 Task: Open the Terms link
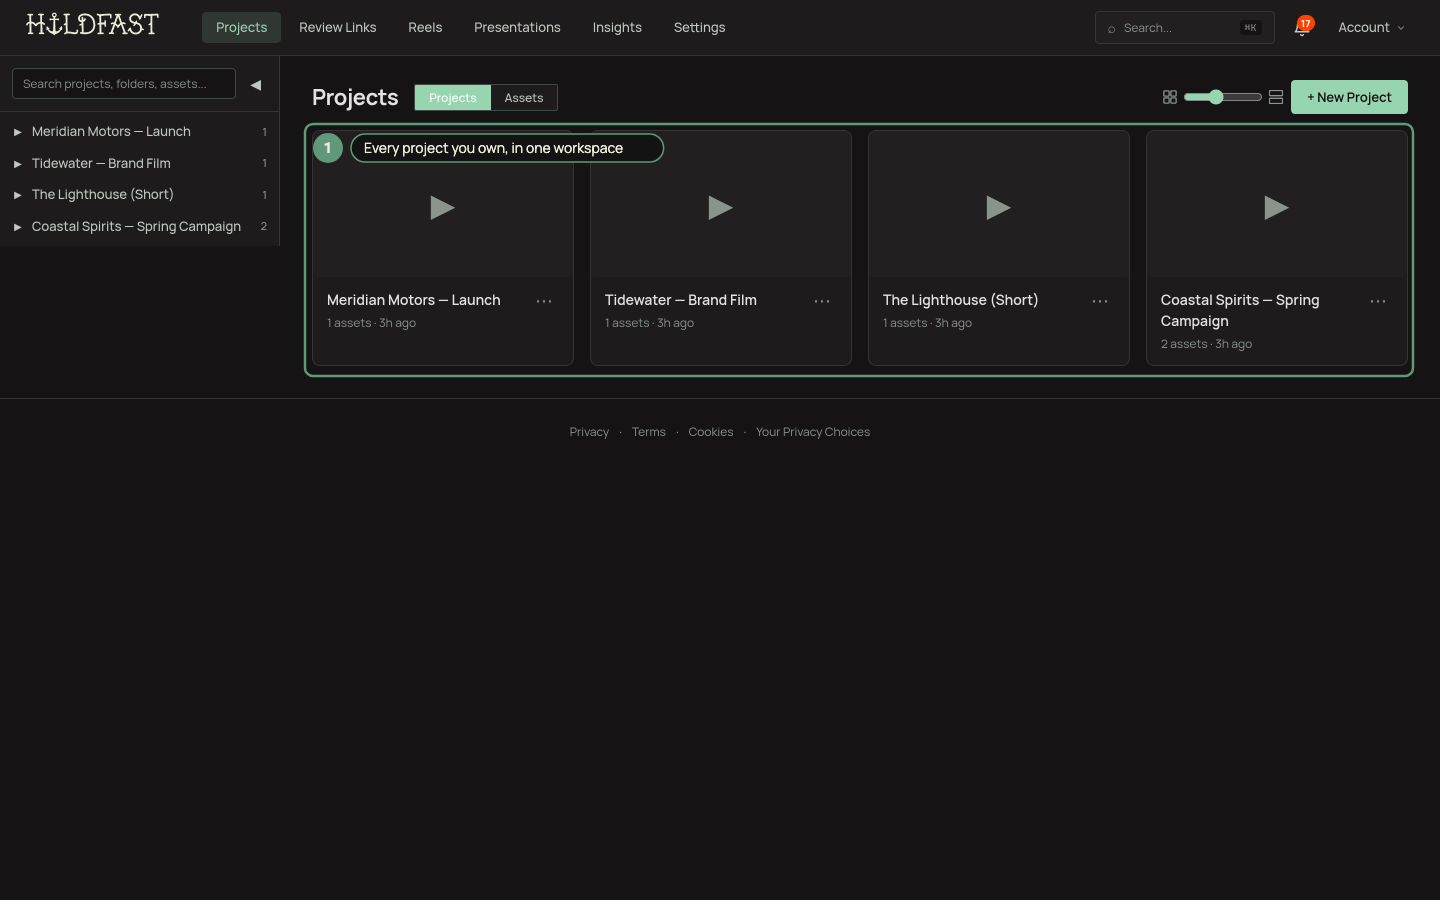coord(648,432)
